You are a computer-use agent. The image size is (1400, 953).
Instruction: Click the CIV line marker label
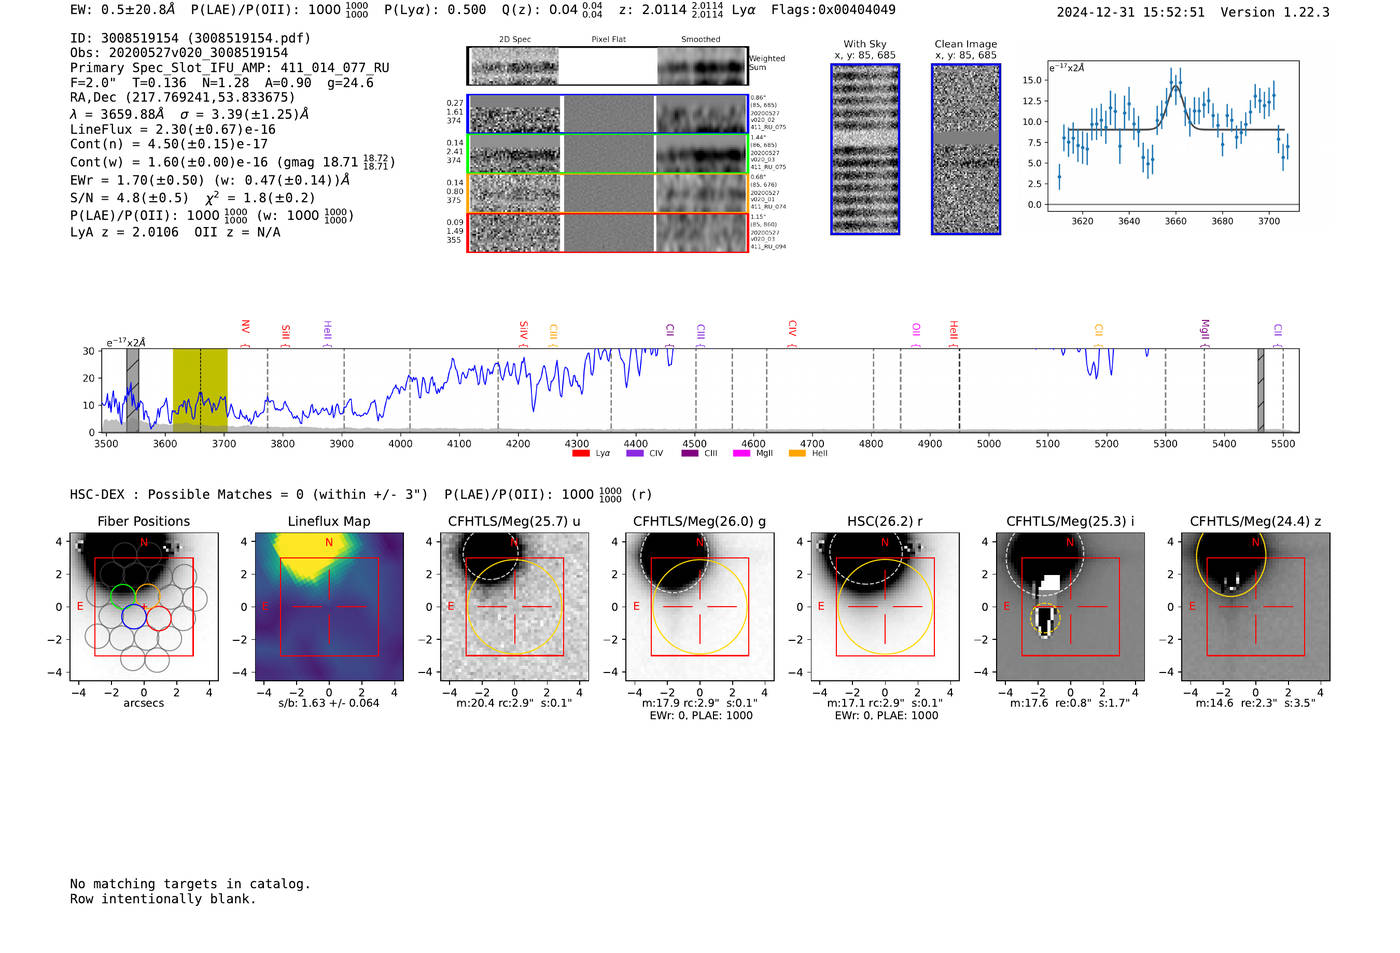pos(792,330)
